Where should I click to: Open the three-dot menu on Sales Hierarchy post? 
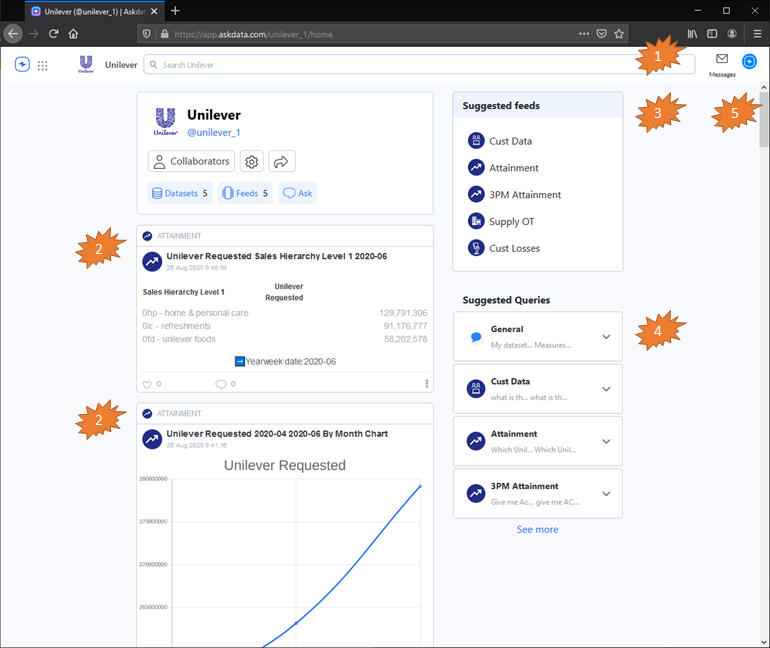(426, 384)
